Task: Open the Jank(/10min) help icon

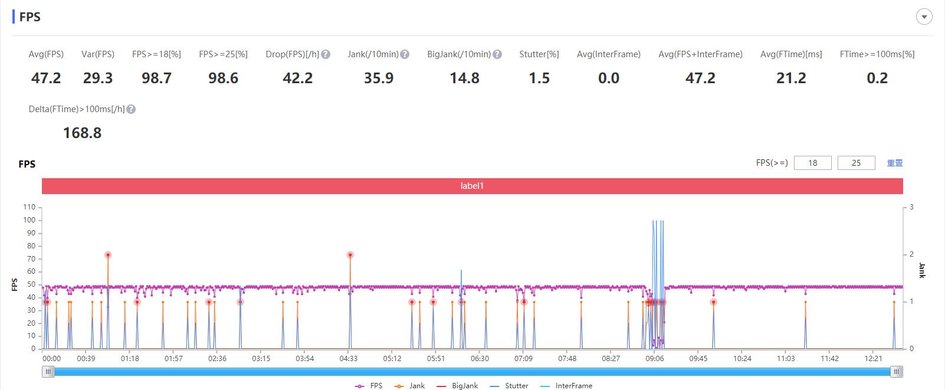Action: coord(405,54)
